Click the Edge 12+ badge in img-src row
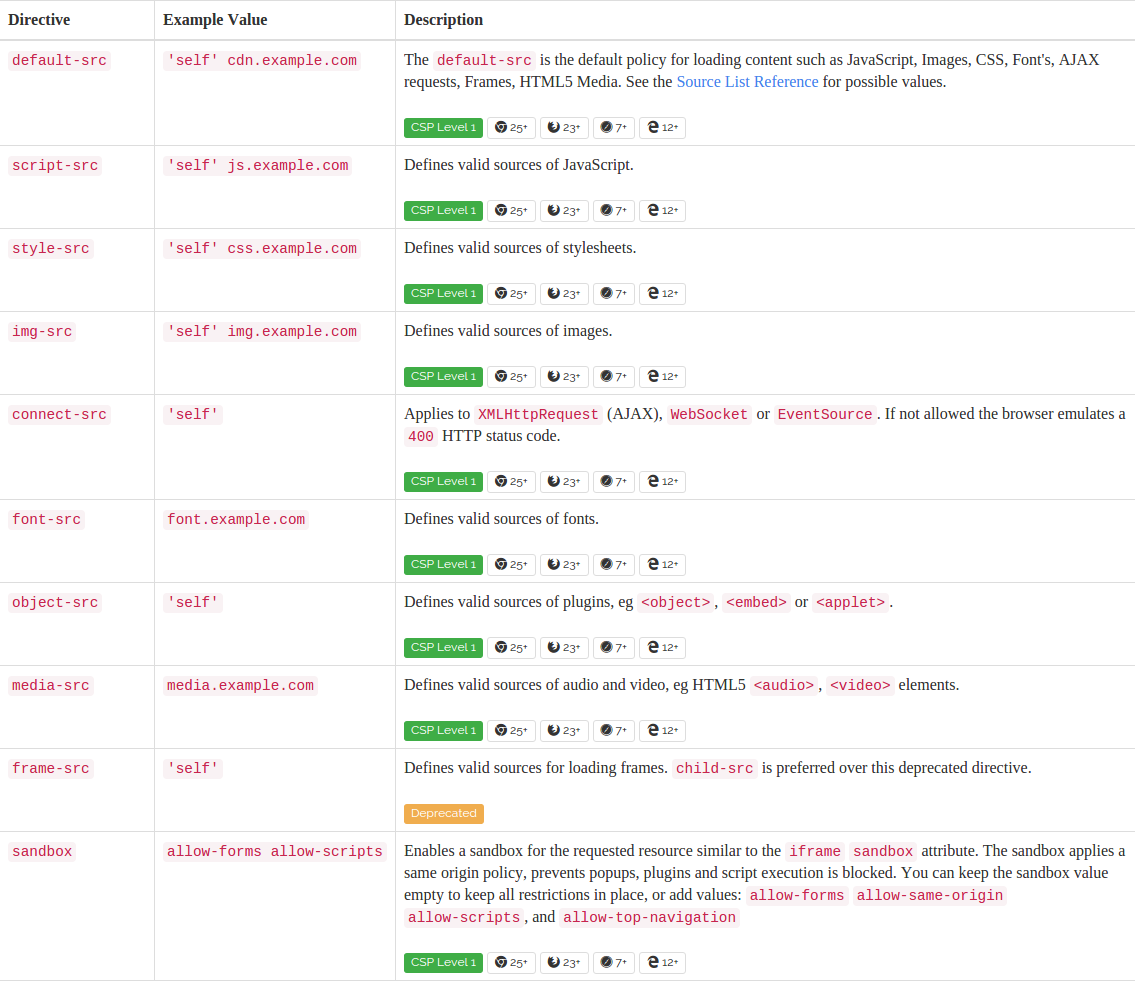The image size is (1135, 981). pos(662,377)
